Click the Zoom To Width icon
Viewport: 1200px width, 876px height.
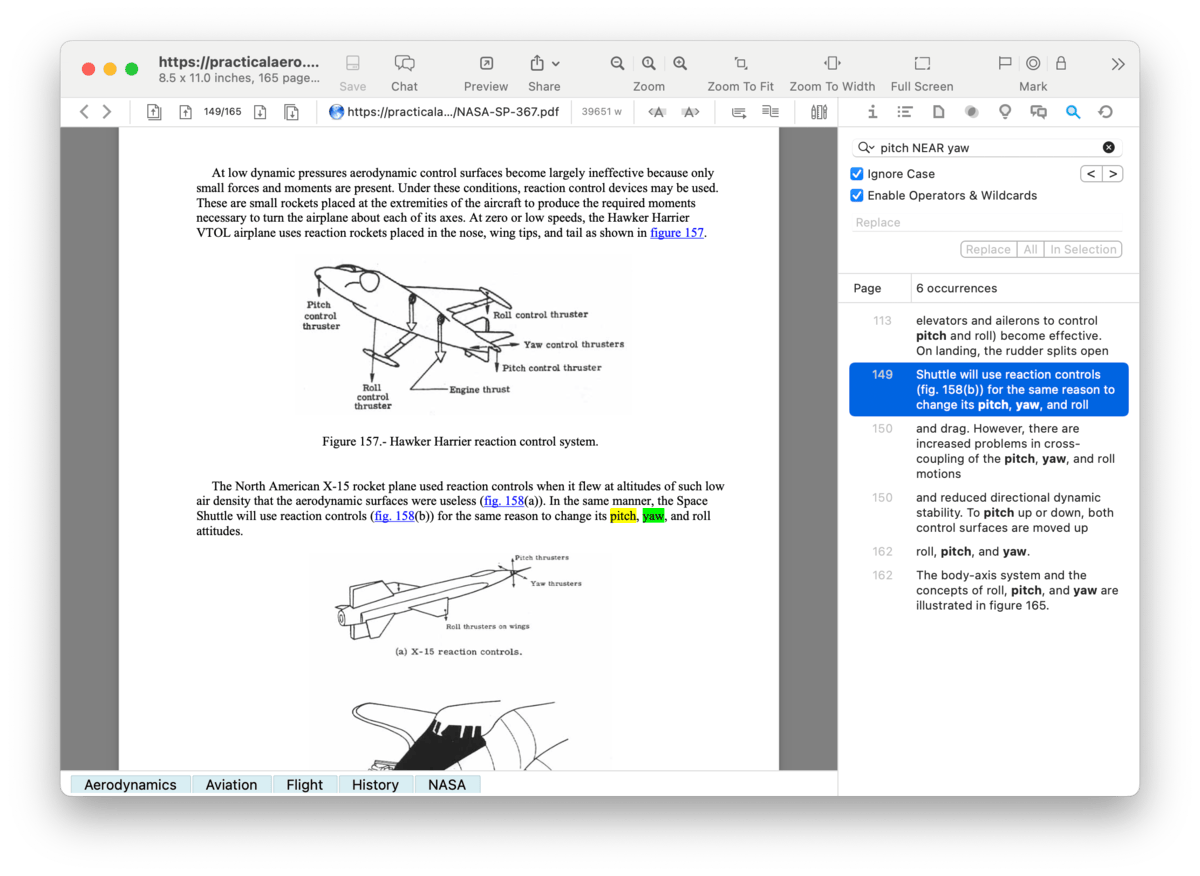coord(831,64)
